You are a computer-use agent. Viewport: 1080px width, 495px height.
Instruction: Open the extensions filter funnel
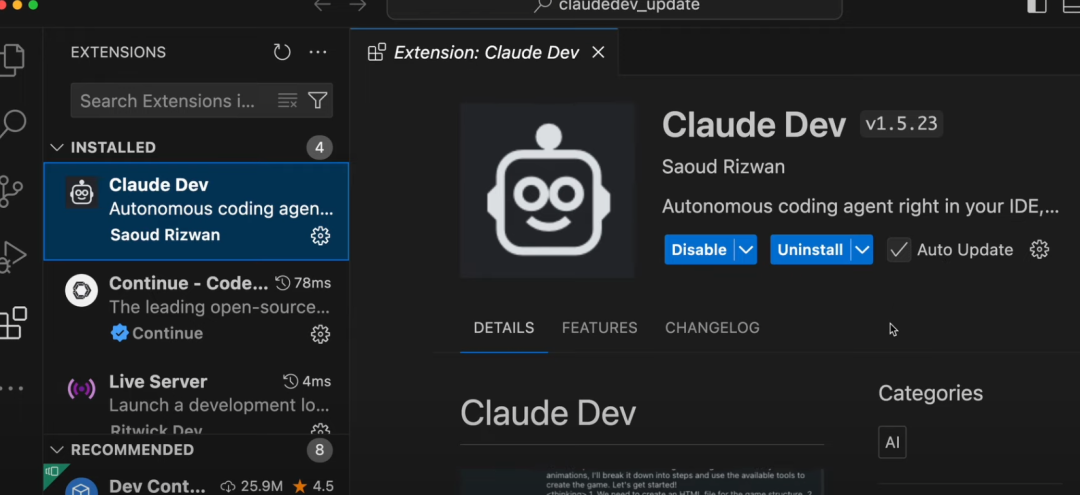click(x=318, y=101)
